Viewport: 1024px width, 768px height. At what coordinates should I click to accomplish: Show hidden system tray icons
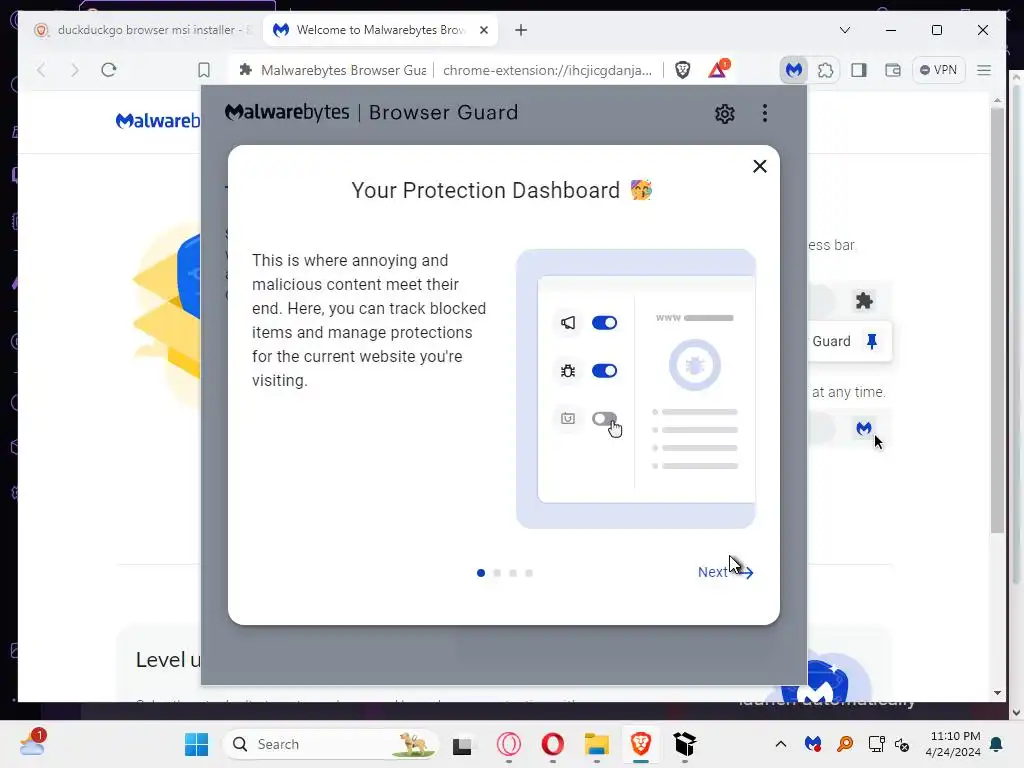780,744
